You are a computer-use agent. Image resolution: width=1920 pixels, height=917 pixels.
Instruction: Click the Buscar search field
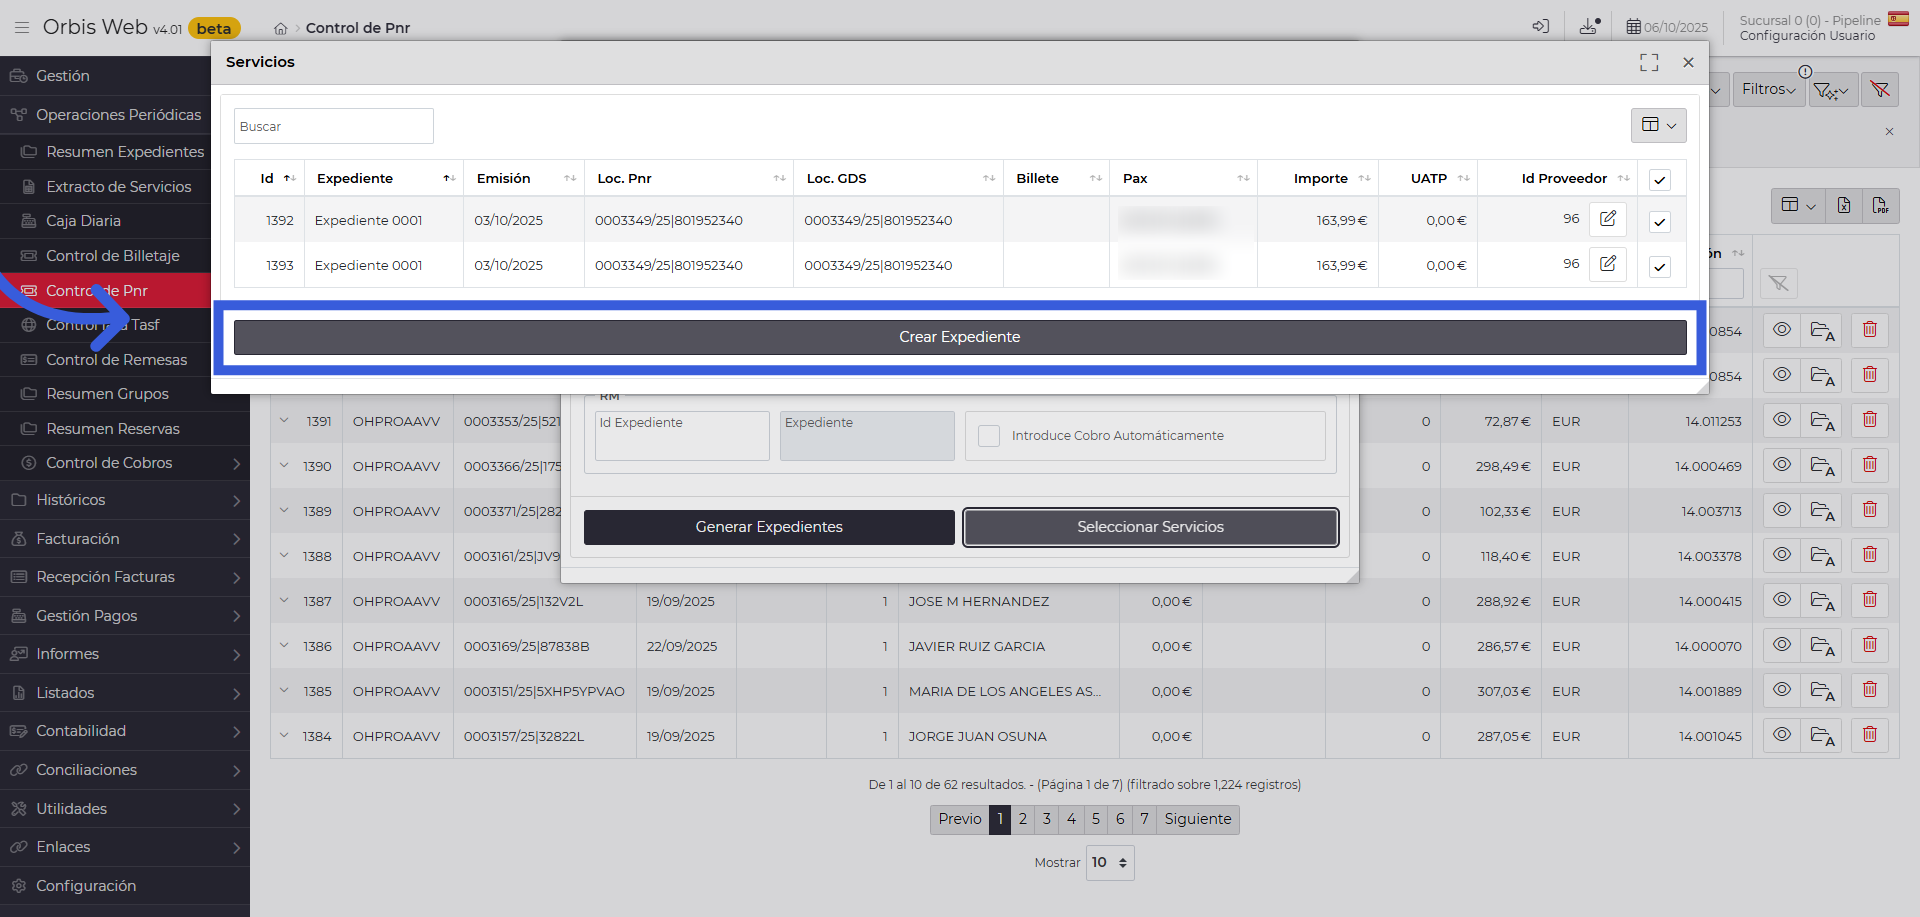[x=333, y=127]
